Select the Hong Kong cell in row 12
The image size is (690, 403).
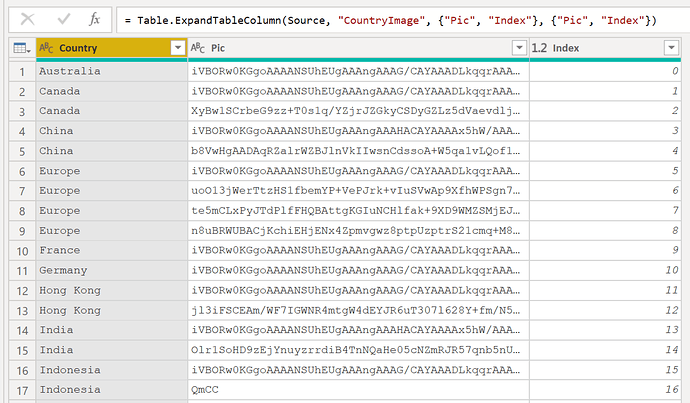(112, 290)
